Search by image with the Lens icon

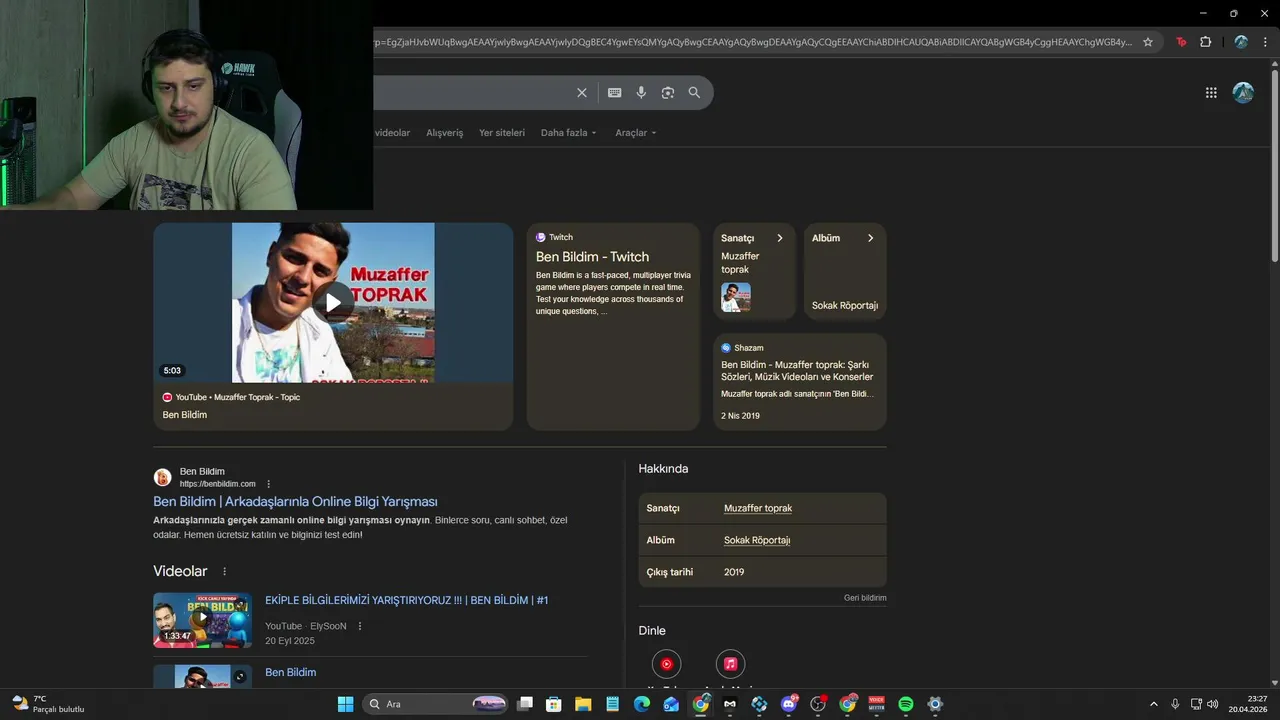[x=668, y=92]
